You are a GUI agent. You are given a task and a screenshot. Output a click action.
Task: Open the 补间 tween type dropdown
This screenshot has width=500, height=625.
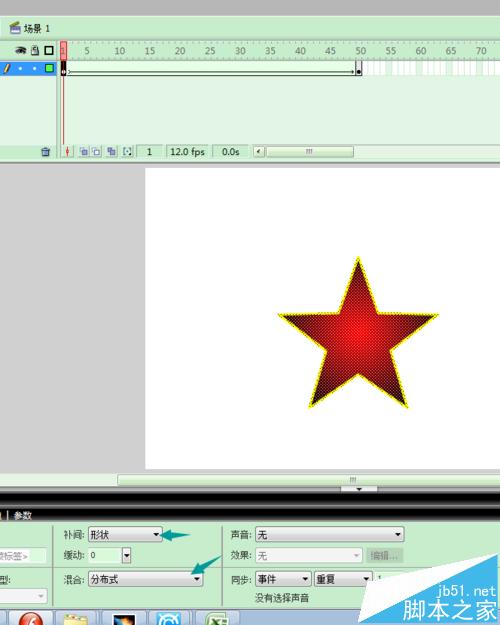tap(125, 535)
